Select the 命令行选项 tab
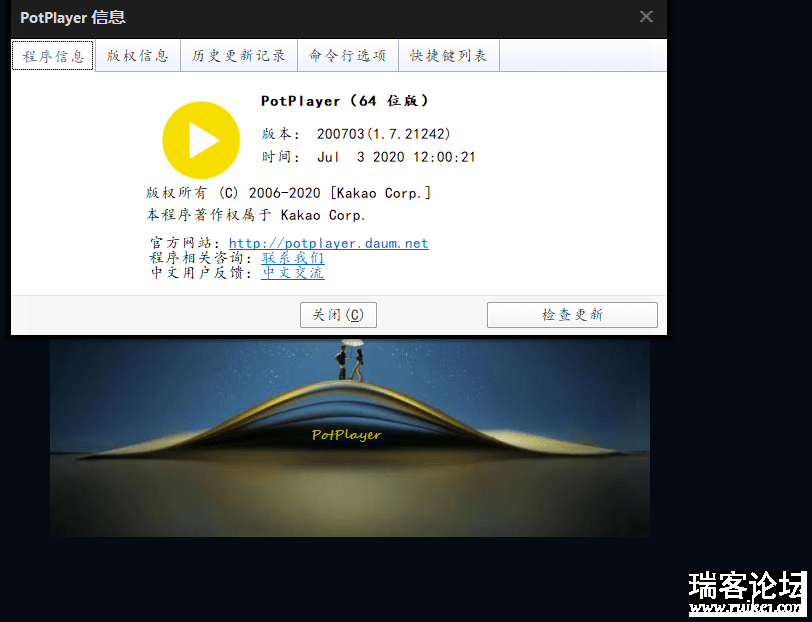Screen dimensions: 812x622 pyautogui.click(x=347, y=55)
